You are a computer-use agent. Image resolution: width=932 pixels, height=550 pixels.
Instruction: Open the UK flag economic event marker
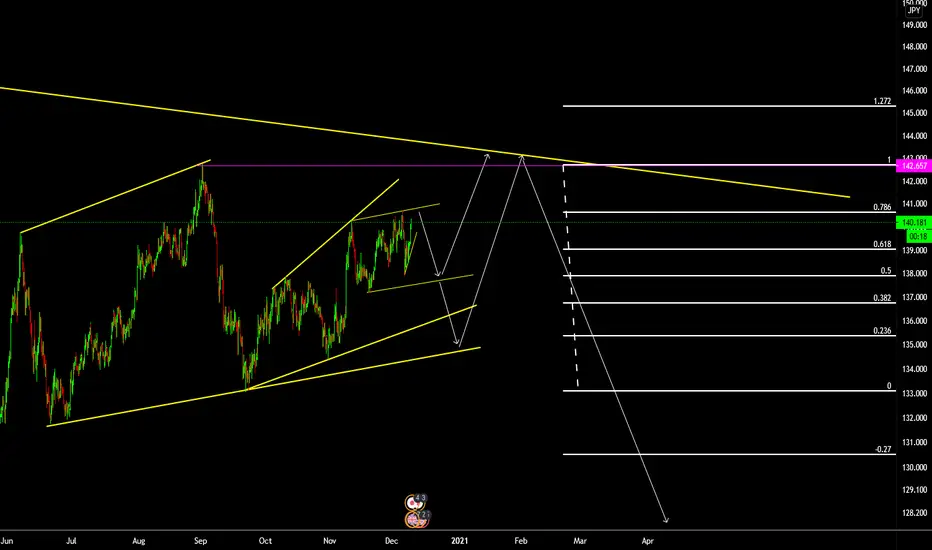pos(415,520)
